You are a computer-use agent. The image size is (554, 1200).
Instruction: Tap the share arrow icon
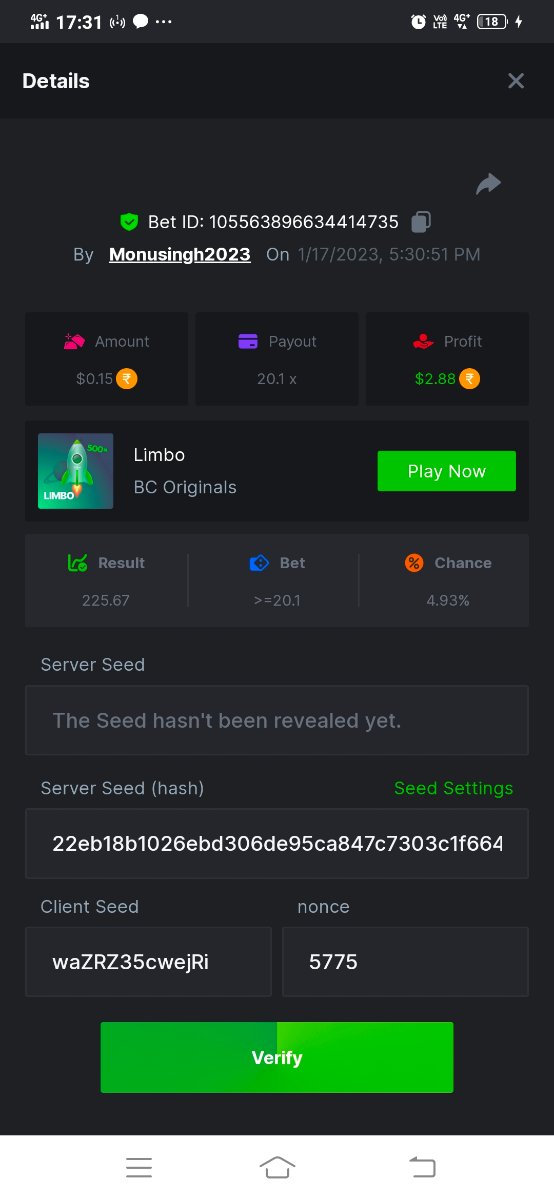(x=488, y=184)
